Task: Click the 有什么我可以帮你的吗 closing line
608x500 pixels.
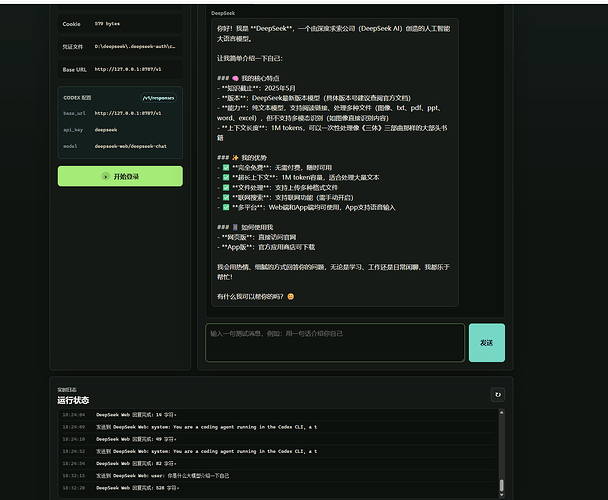Action: point(255,296)
